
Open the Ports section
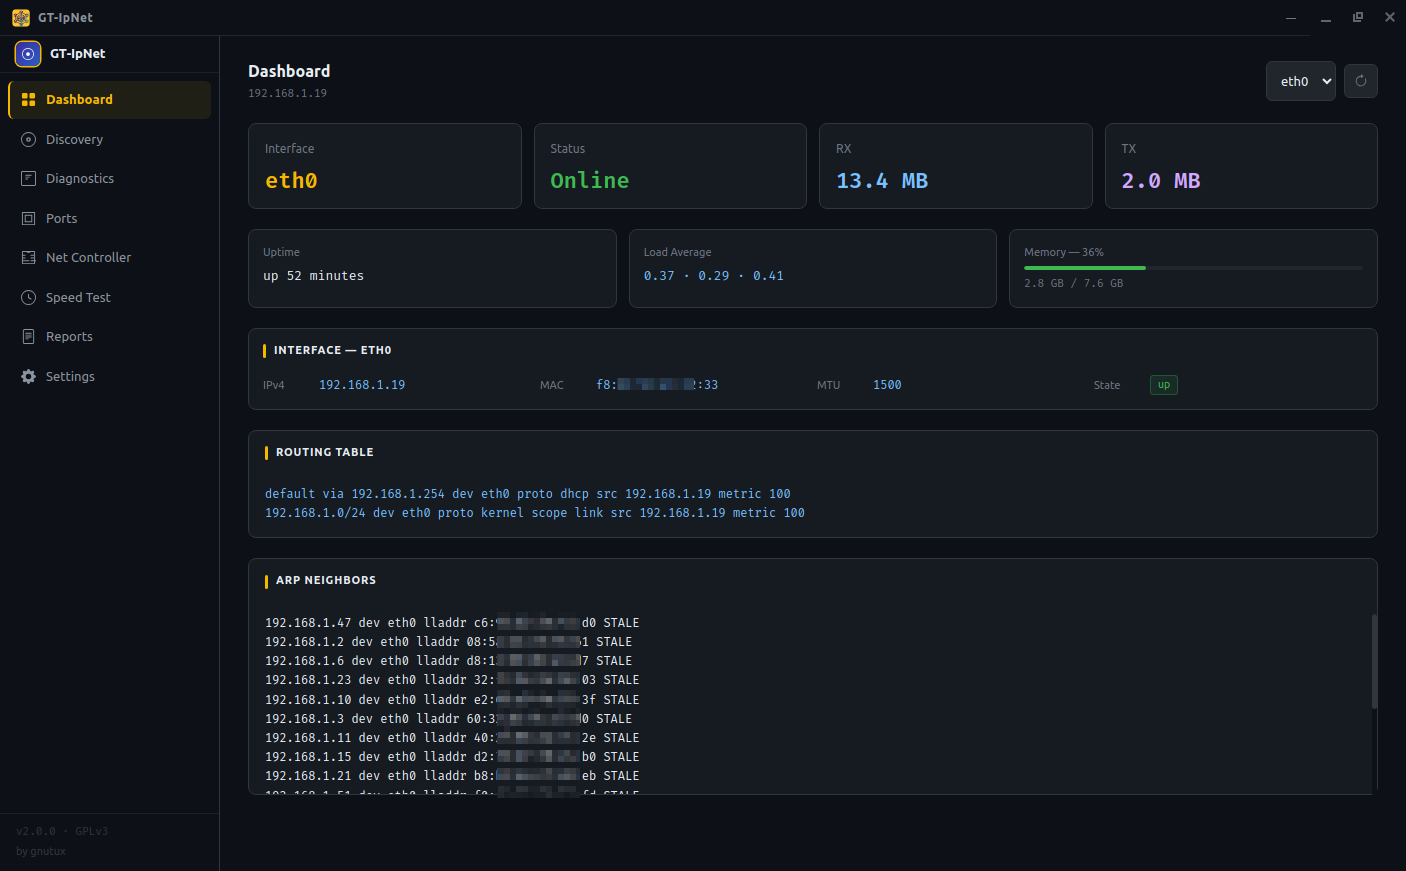click(109, 219)
